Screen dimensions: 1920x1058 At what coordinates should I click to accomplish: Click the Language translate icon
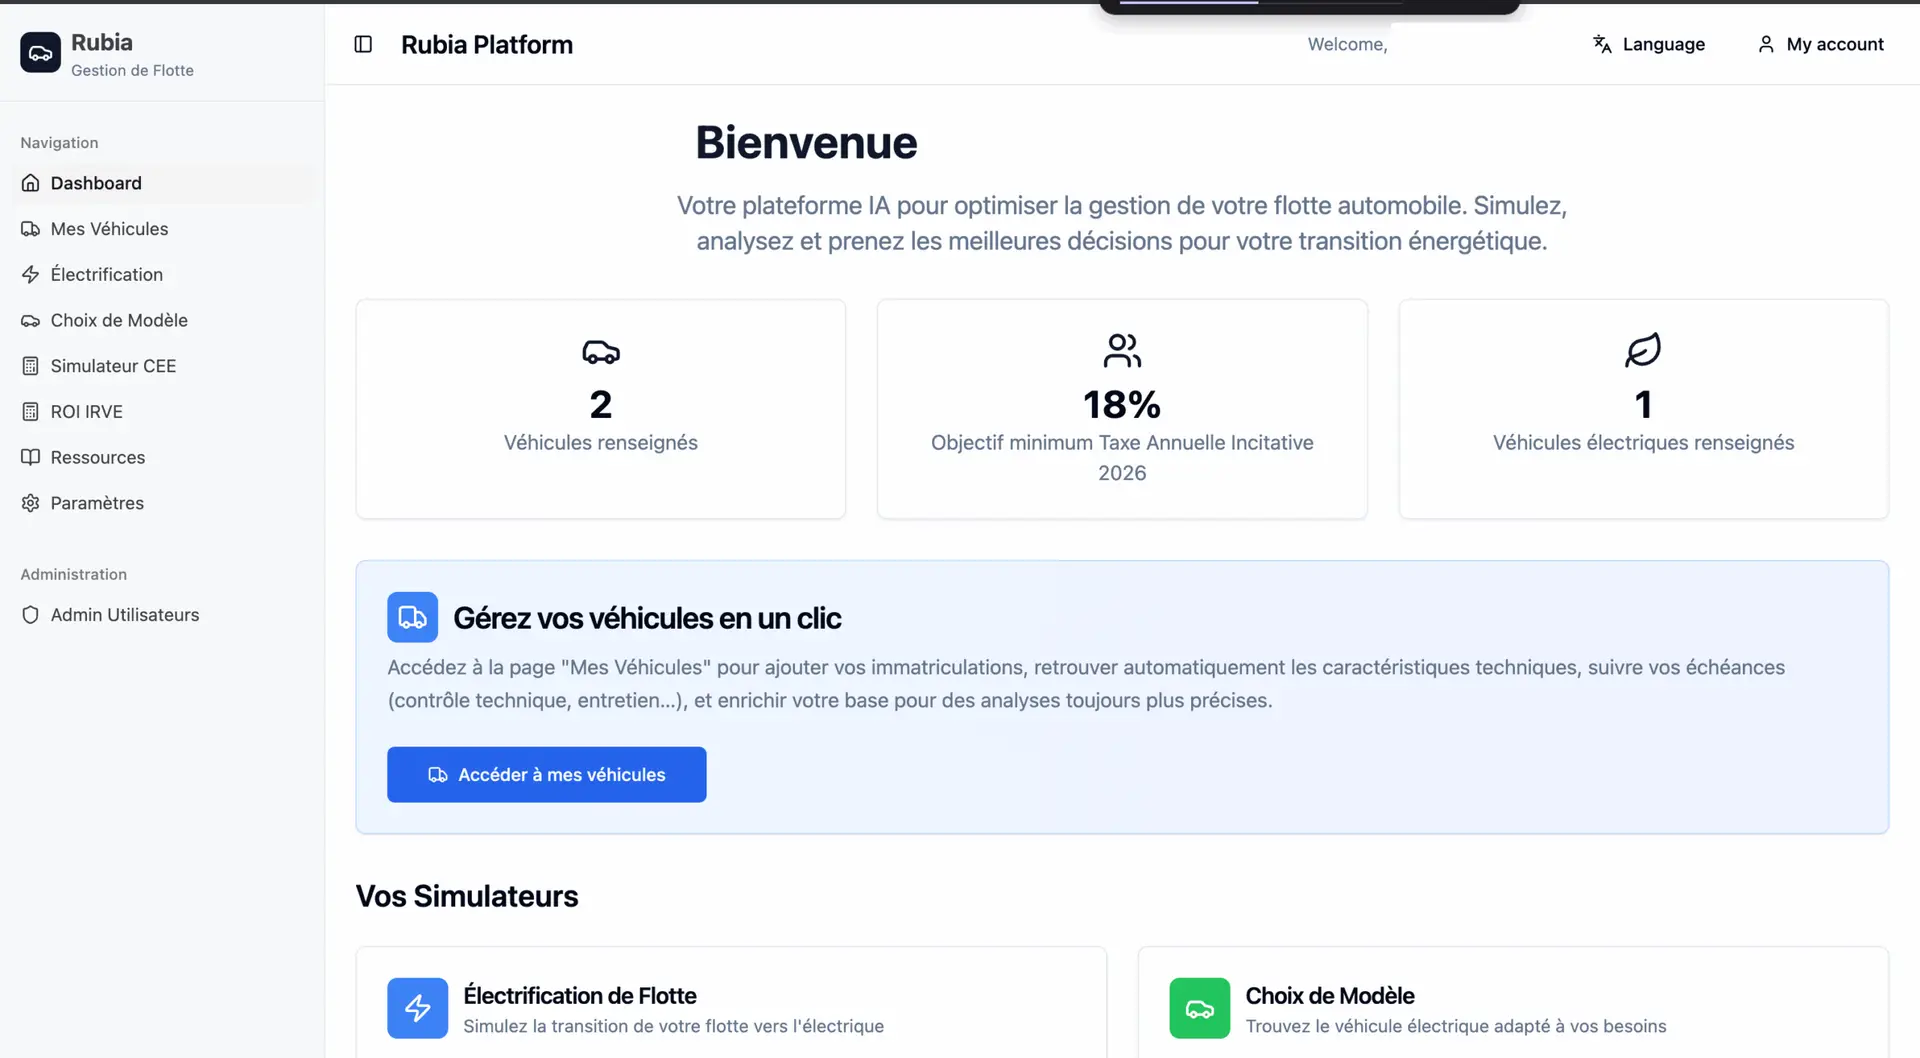(x=1602, y=44)
